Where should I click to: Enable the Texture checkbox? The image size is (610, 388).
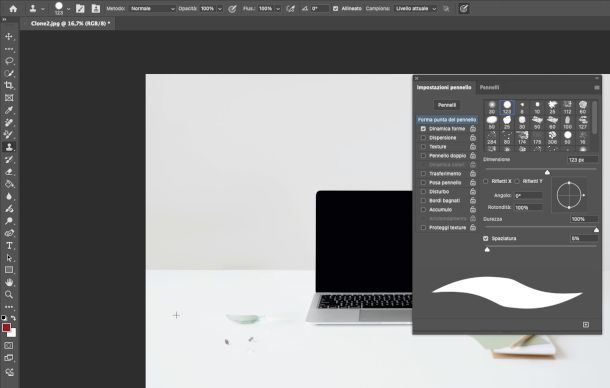pos(423,147)
